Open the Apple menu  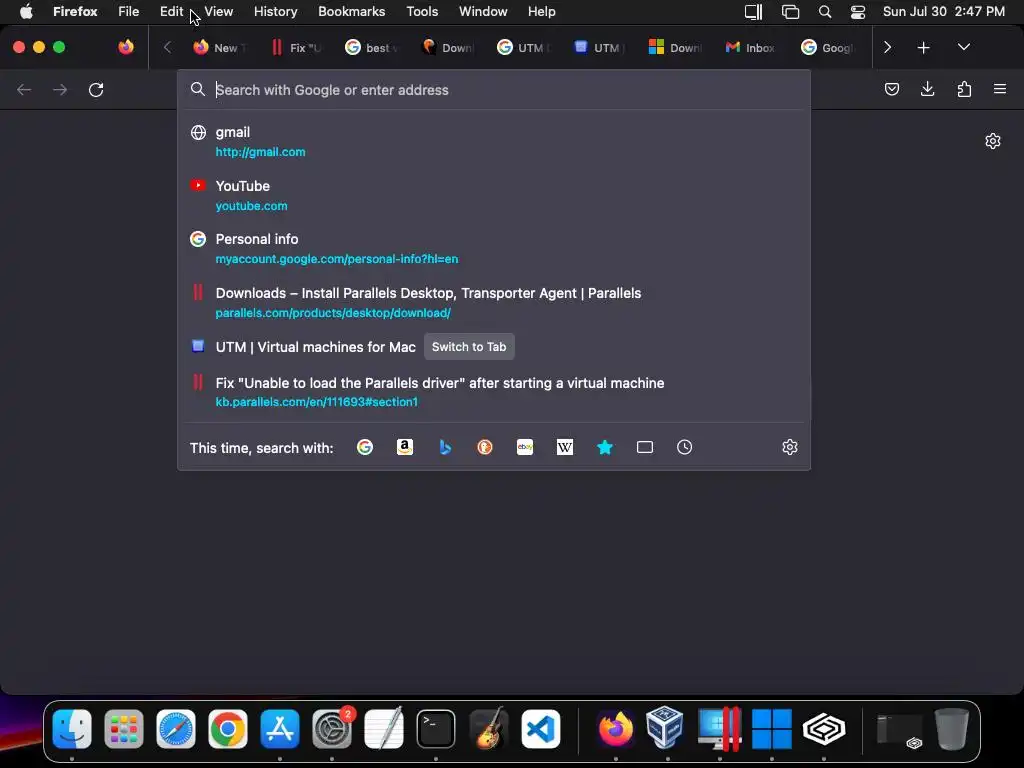[26, 12]
